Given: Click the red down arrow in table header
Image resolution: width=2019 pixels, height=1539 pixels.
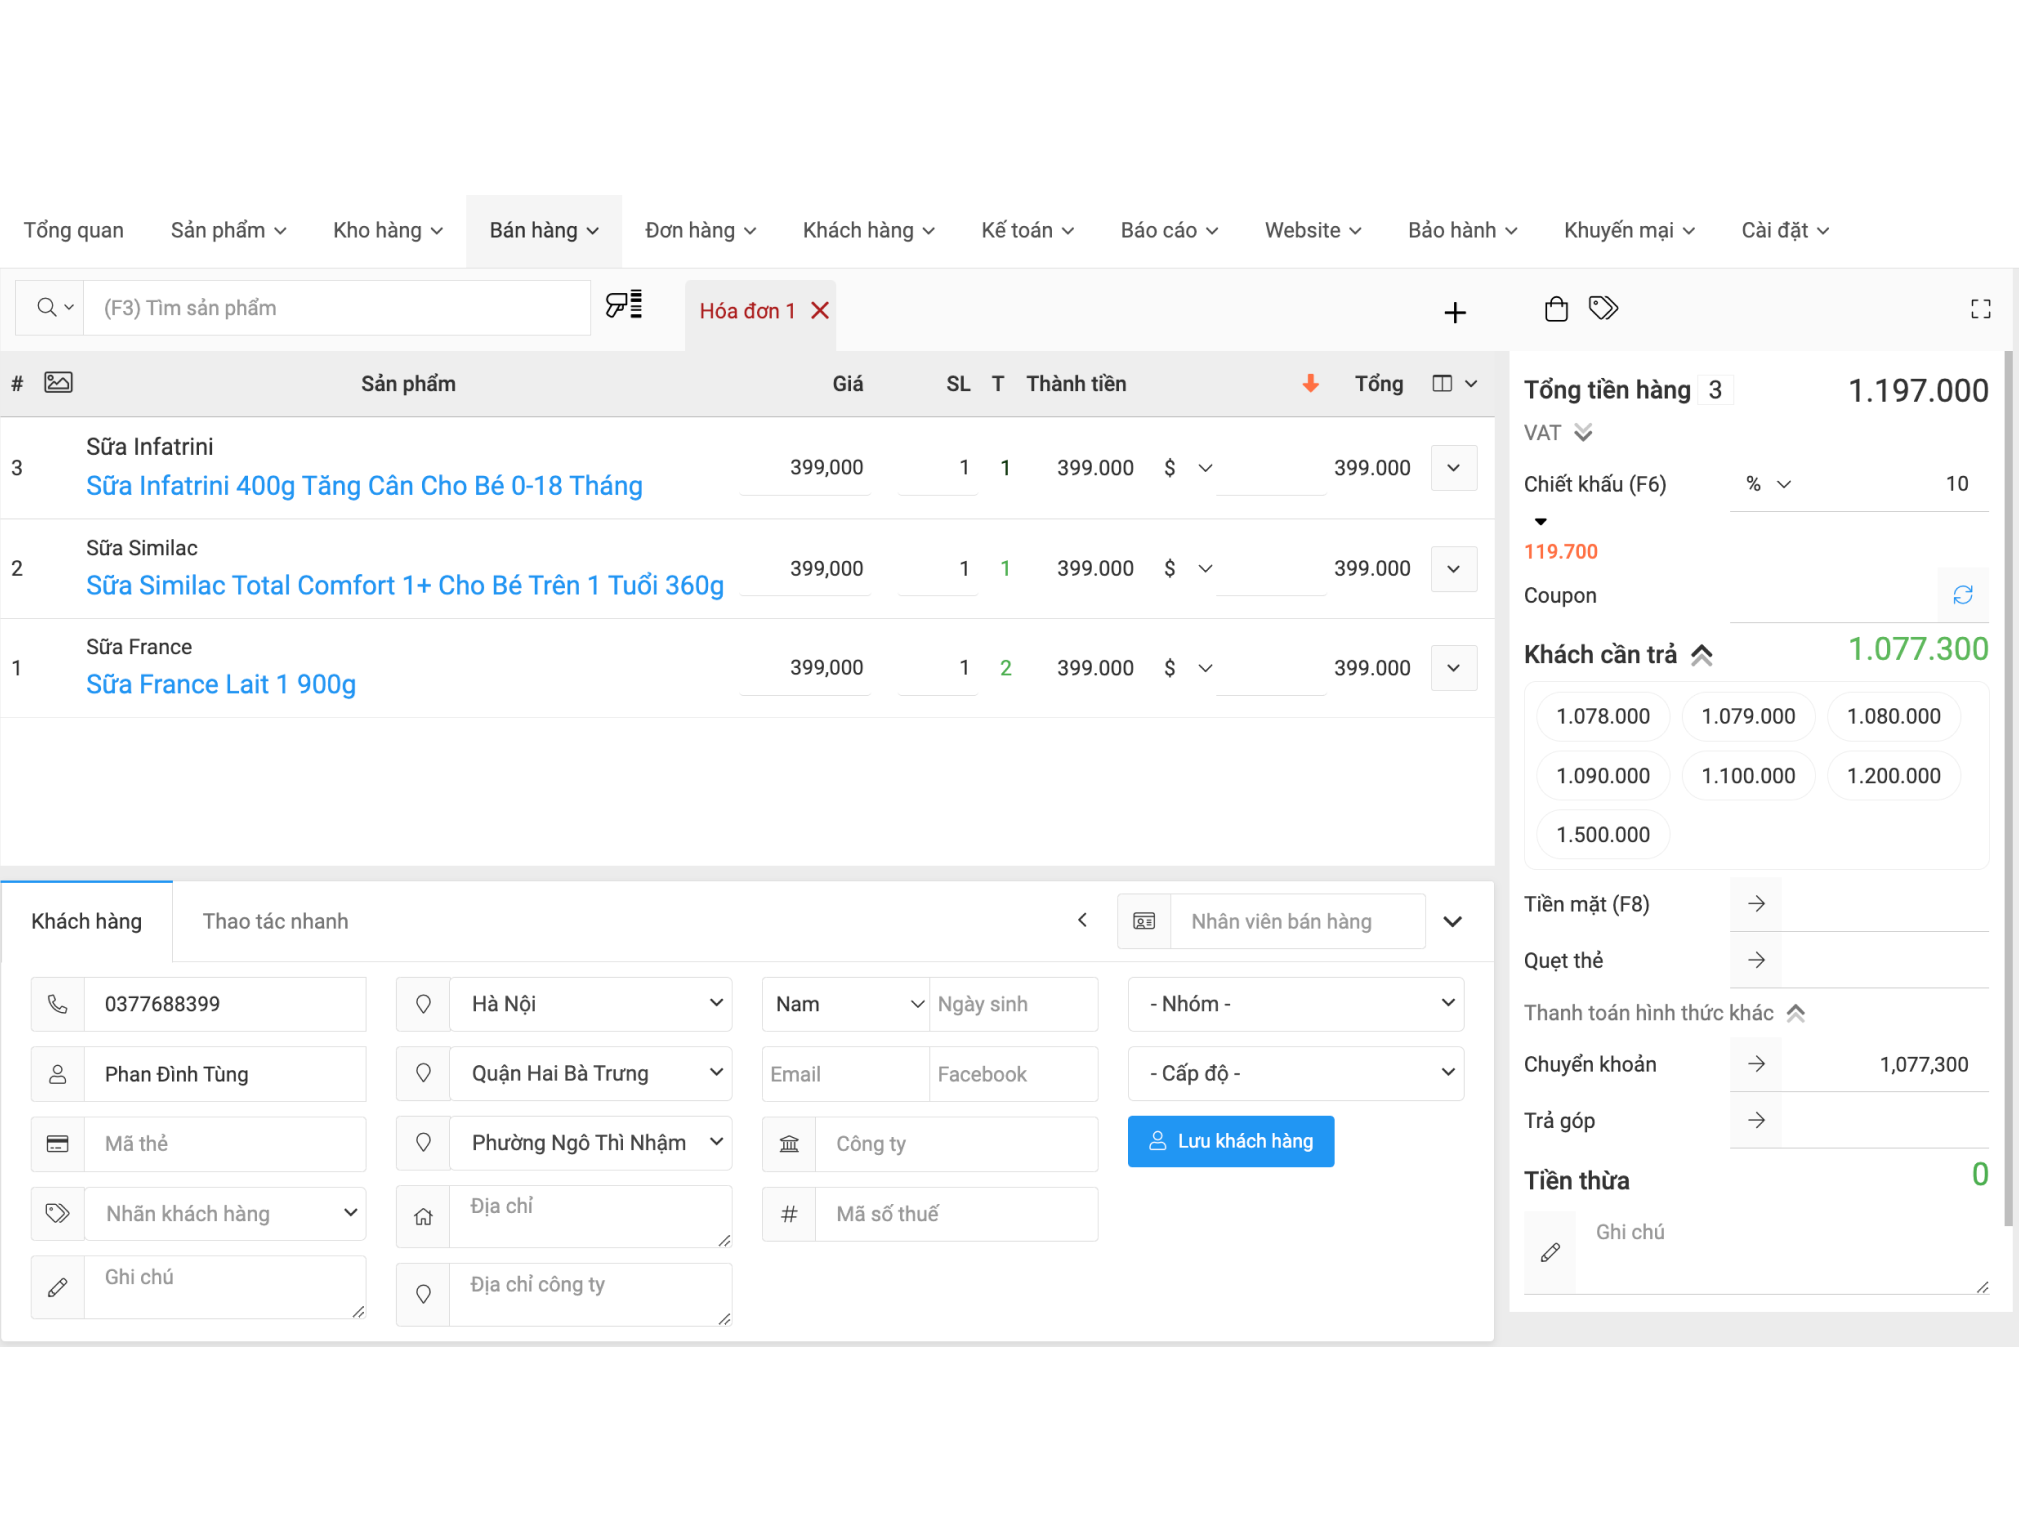Looking at the screenshot, I should click(x=1310, y=383).
